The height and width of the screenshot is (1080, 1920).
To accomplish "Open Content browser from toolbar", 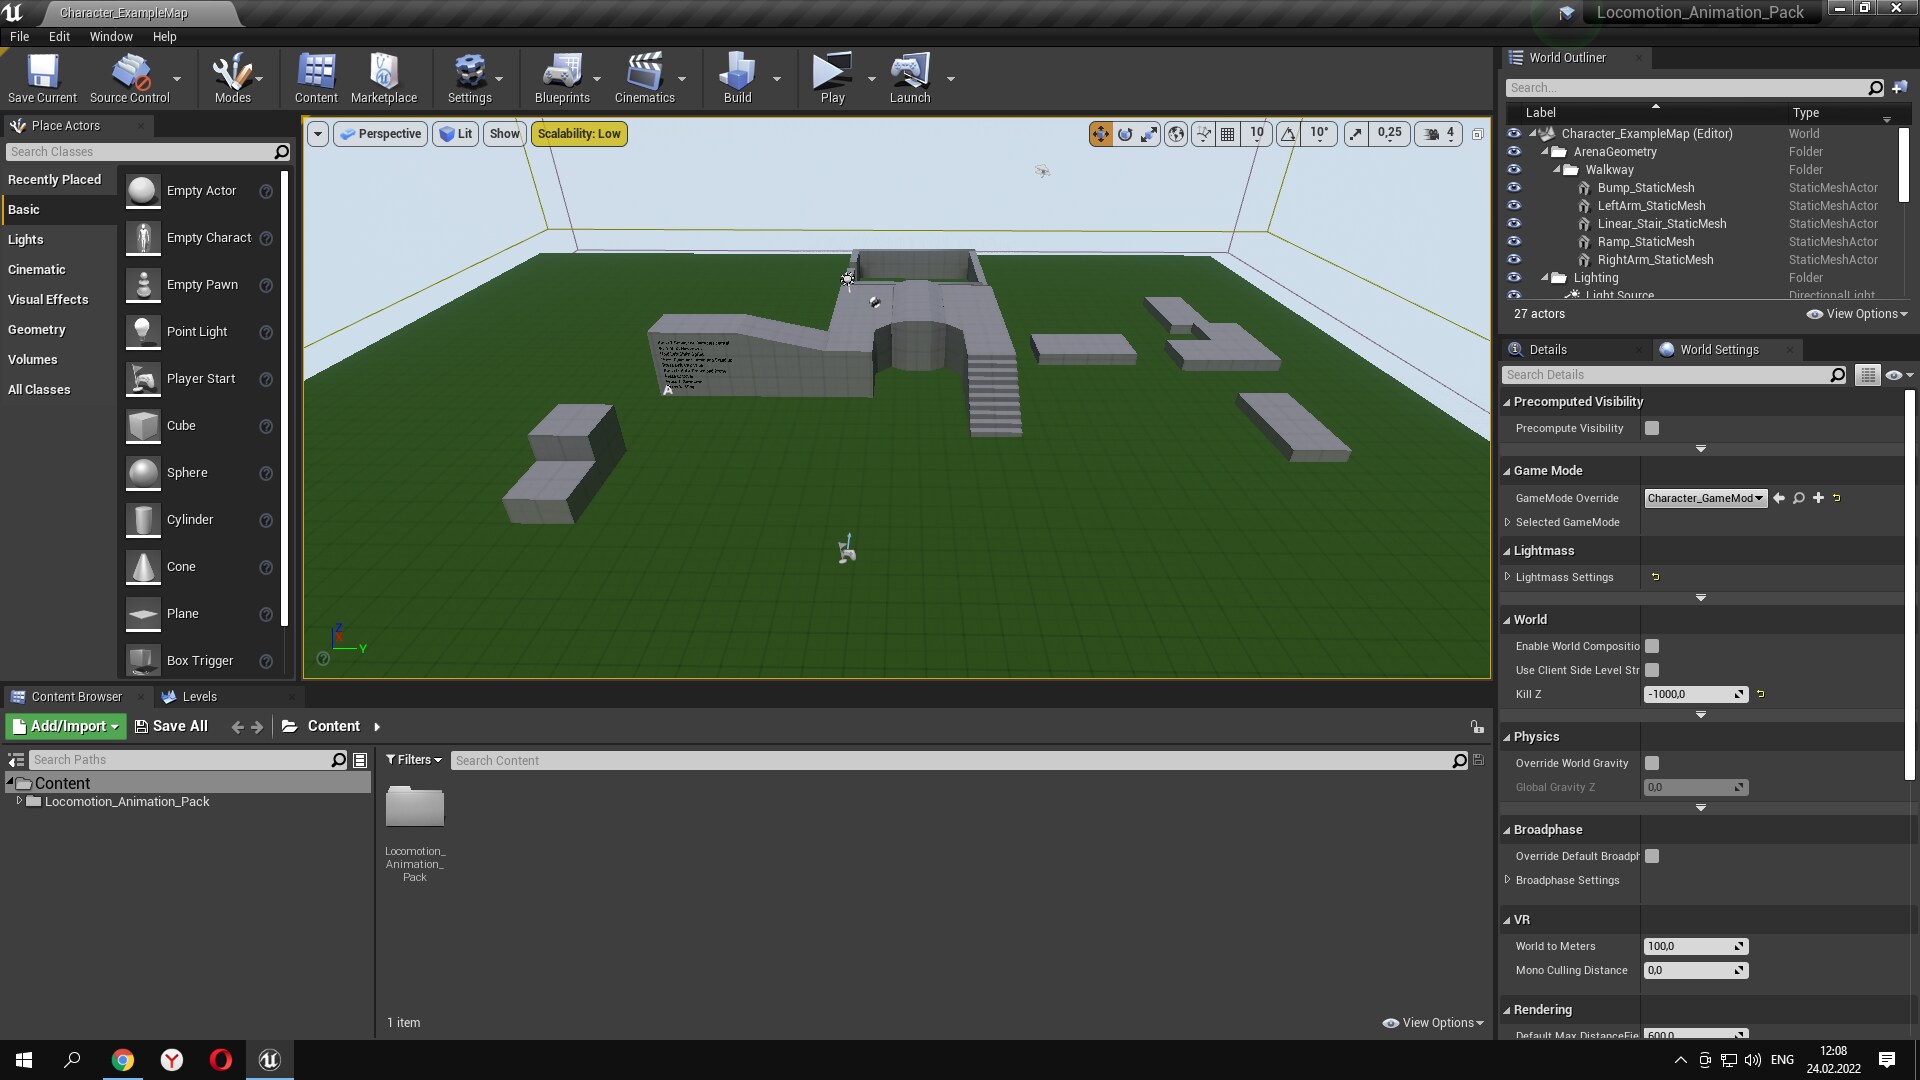I will 316,78.
